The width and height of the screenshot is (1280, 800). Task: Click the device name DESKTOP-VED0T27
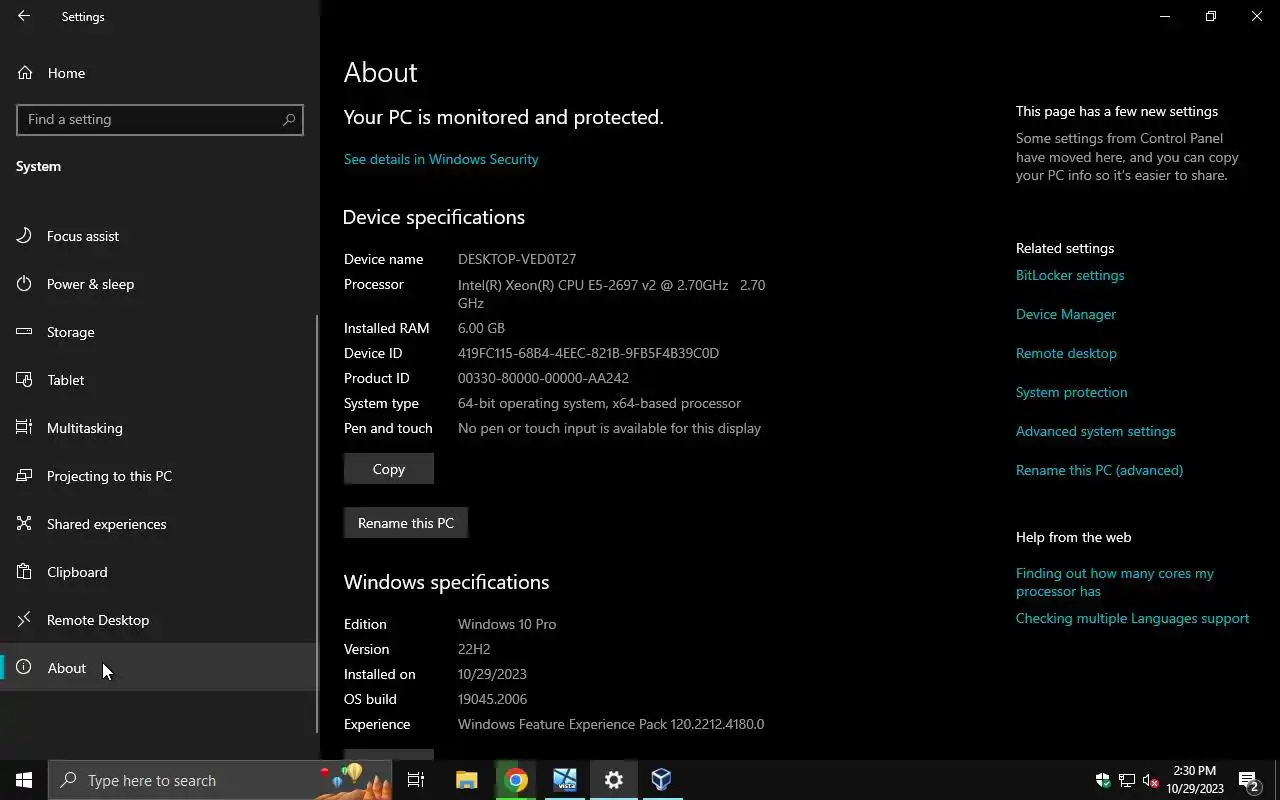[517, 259]
